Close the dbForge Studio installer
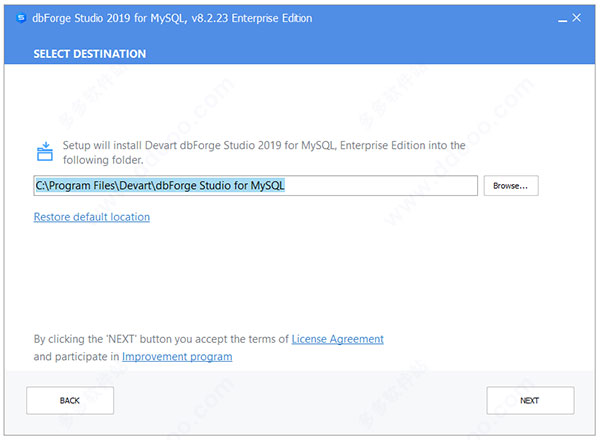 click(577, 18)
